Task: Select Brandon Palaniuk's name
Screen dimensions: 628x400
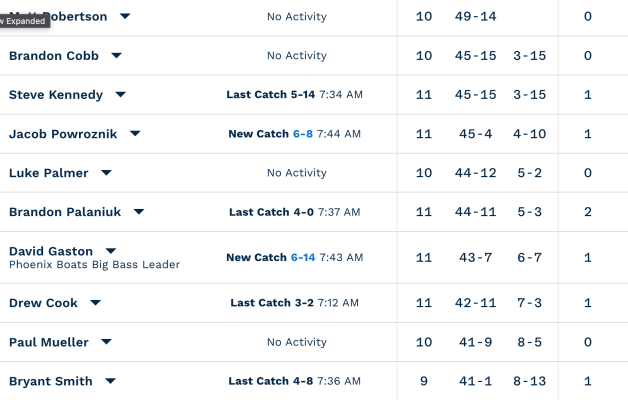Action: (x=66, y=212)
